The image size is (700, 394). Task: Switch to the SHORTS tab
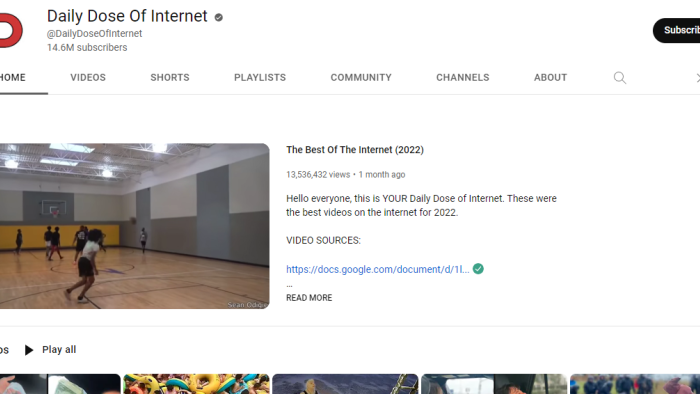[170, 78]
